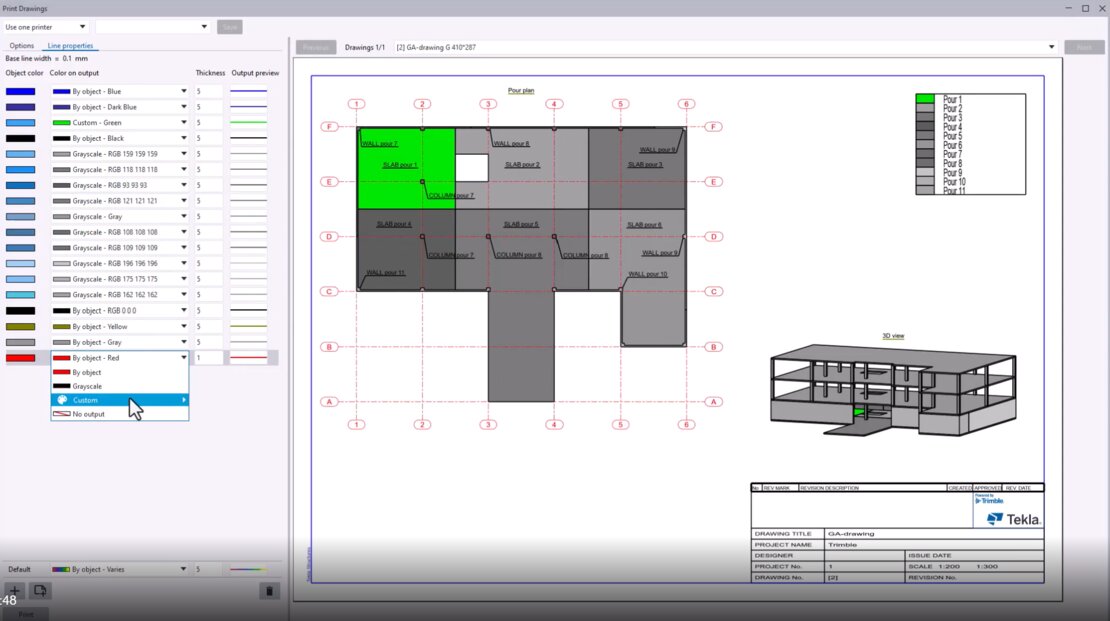Click the Save button

tap(229, 27)
